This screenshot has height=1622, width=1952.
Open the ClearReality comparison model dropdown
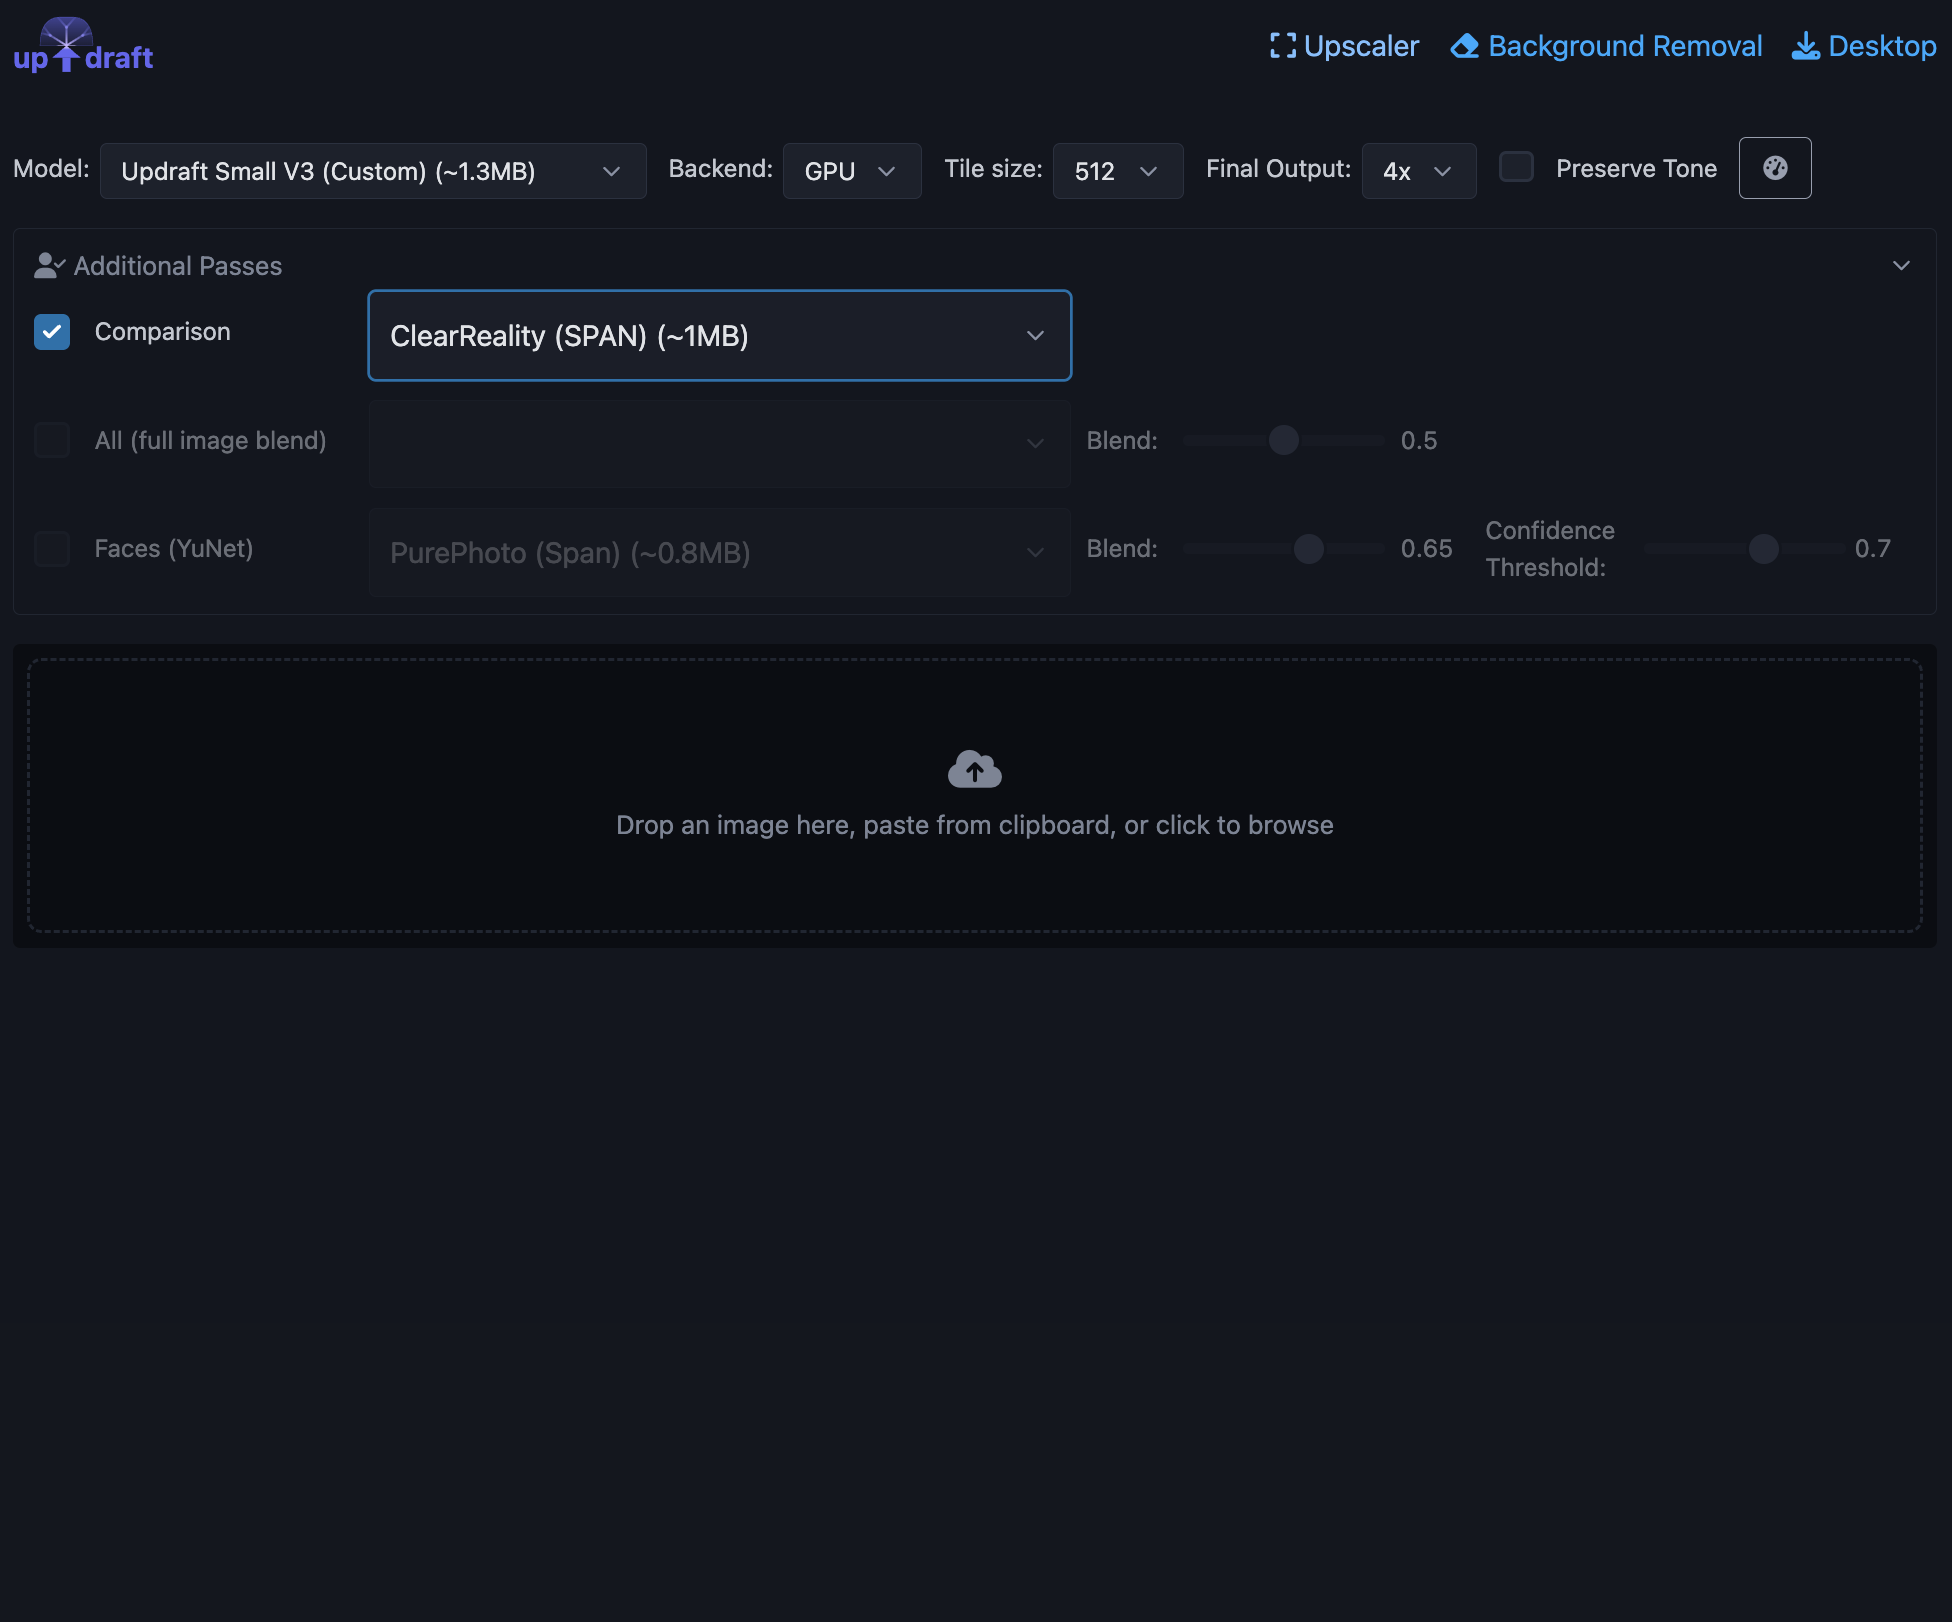(720, 336)
